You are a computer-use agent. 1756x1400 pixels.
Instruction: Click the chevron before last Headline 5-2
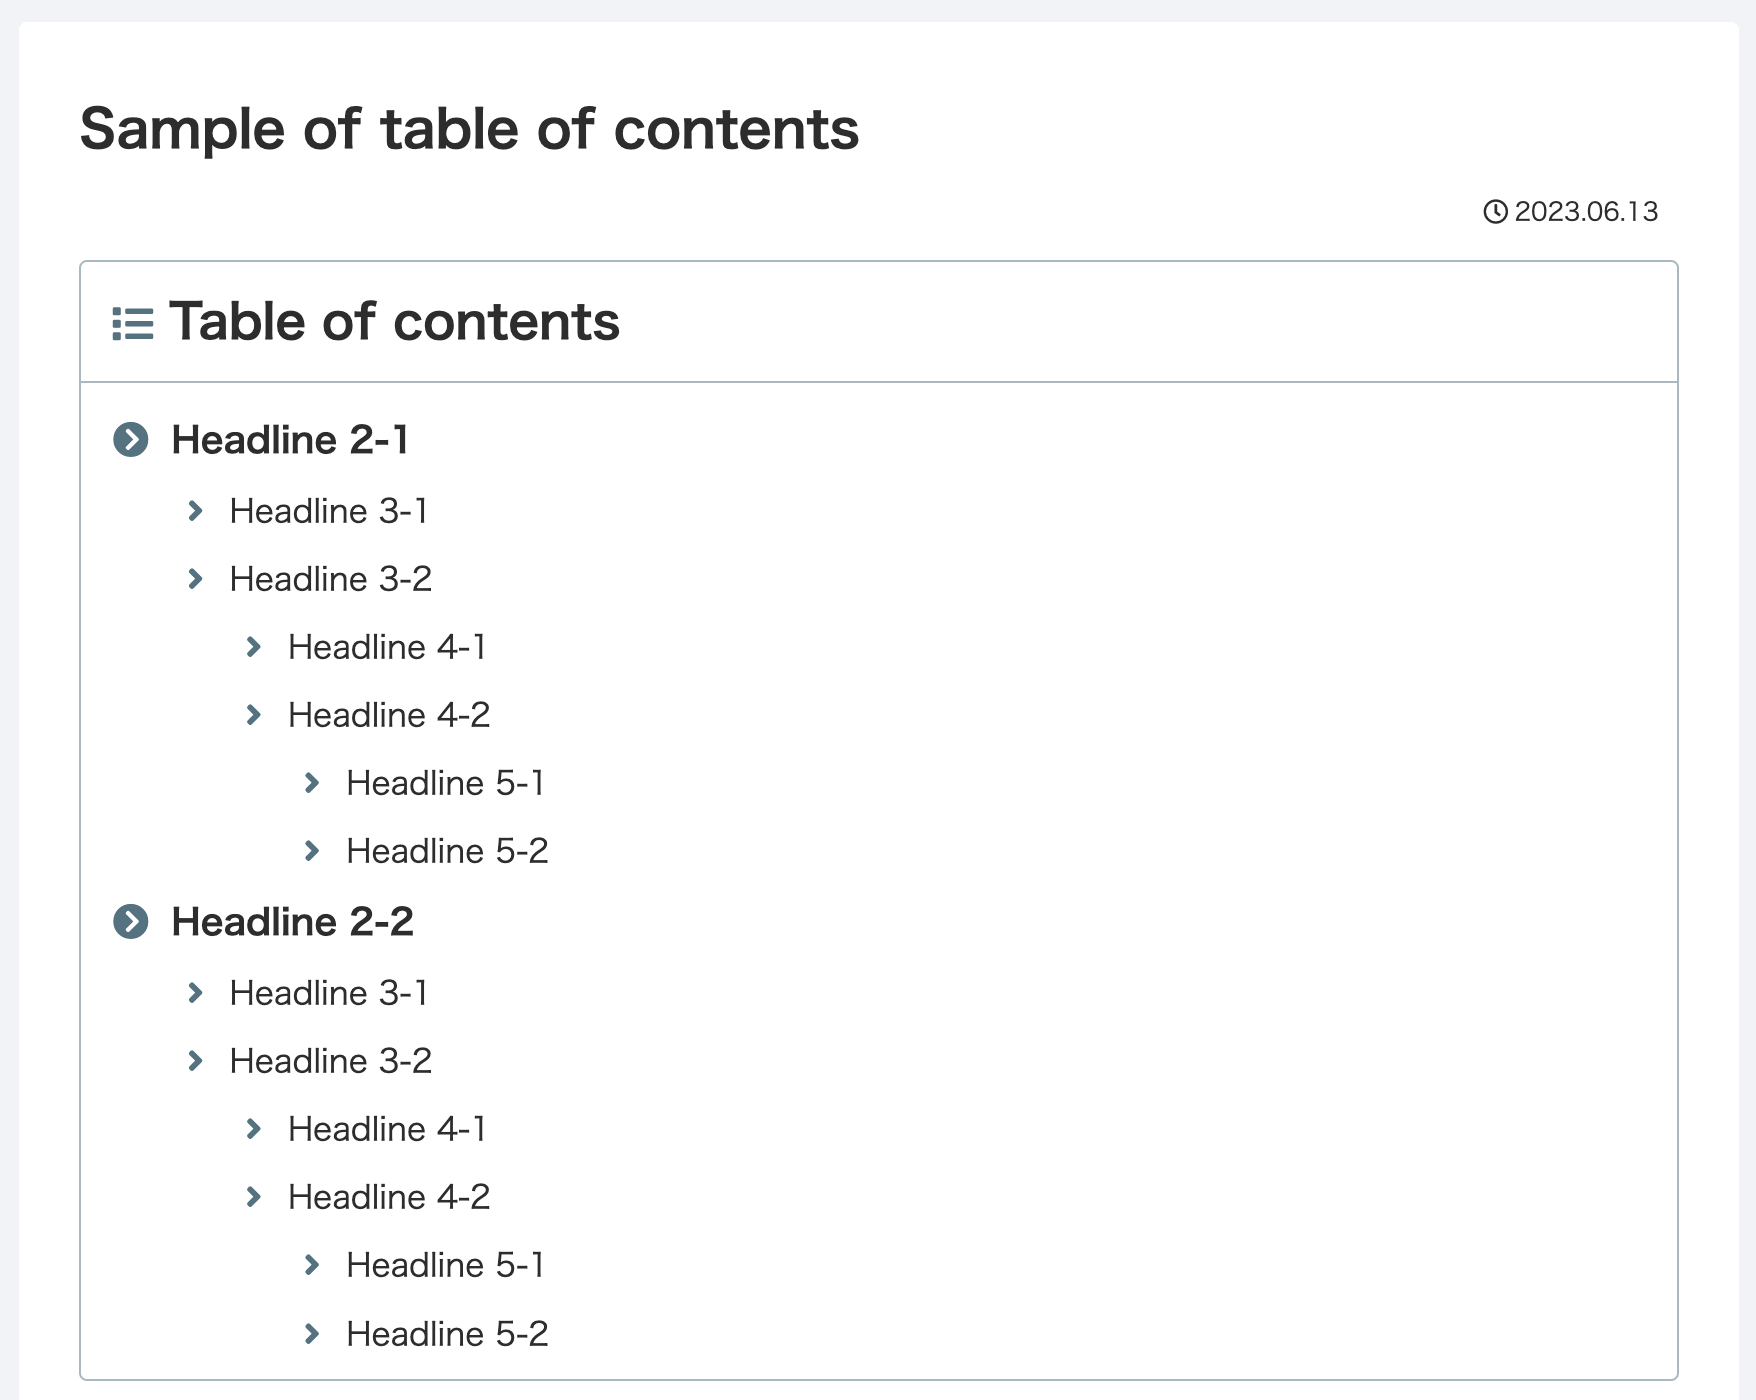coord(312,1333)
